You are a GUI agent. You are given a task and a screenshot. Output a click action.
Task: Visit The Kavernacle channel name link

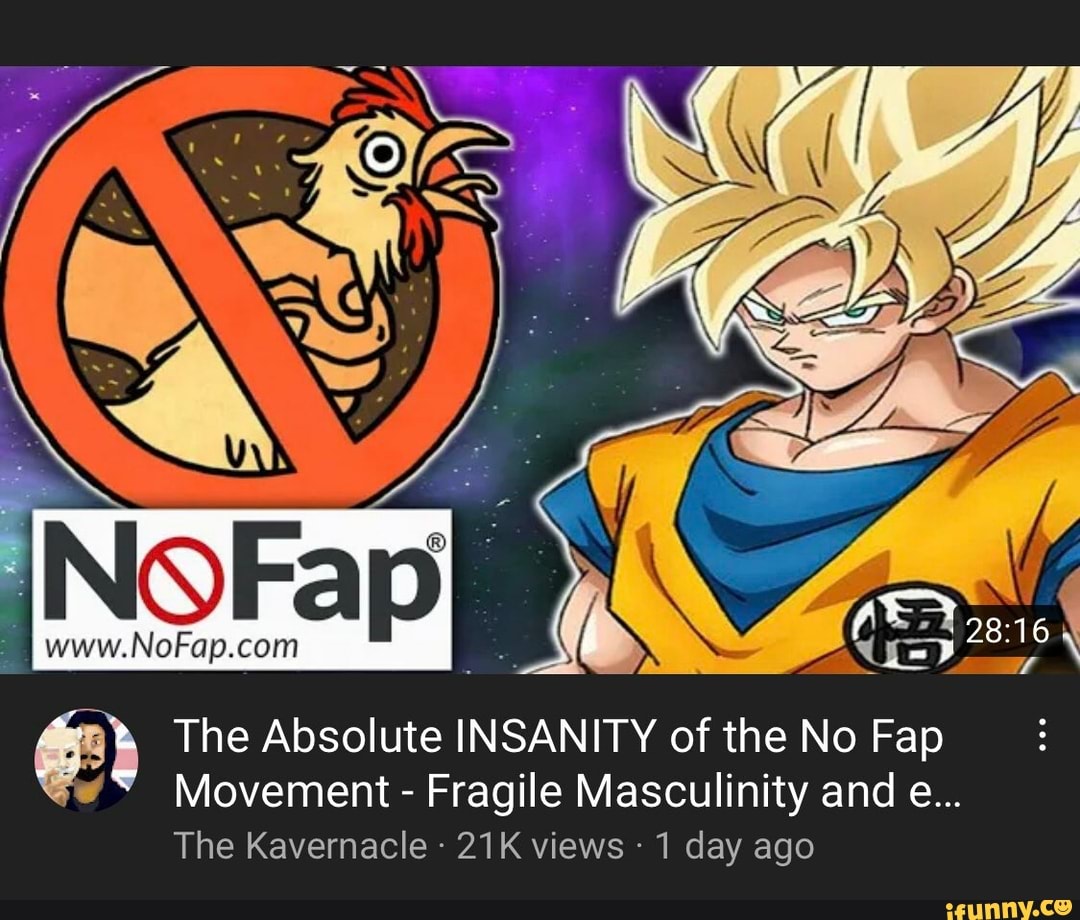[x=301, y=846]
